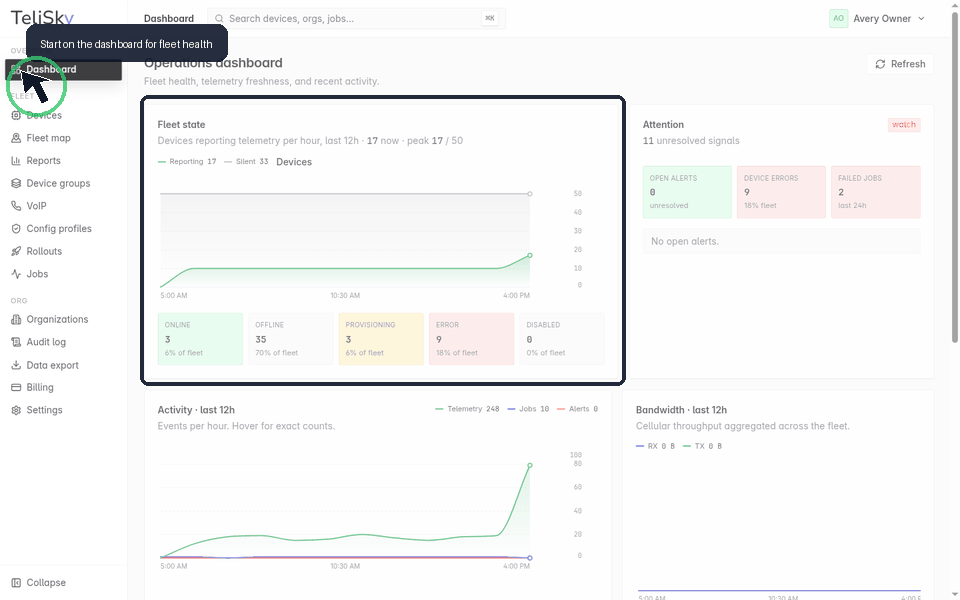Open Reports page
The image size is (960, 600).
64,160
